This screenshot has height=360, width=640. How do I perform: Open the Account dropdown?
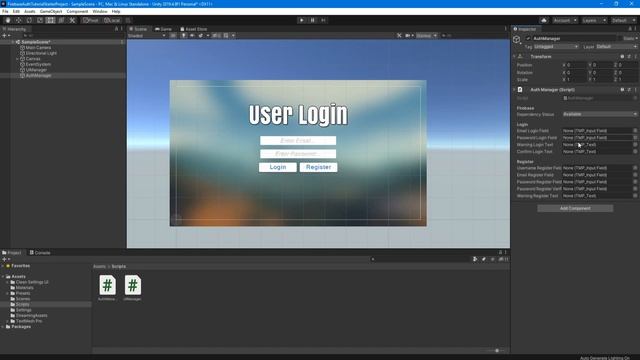pos(565,20)
